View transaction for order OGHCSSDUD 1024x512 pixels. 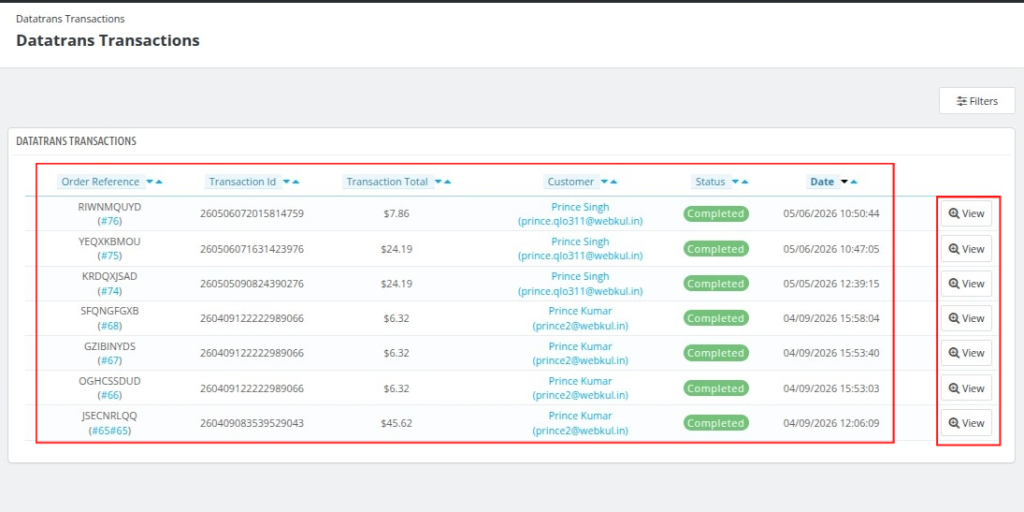point(966,388)
